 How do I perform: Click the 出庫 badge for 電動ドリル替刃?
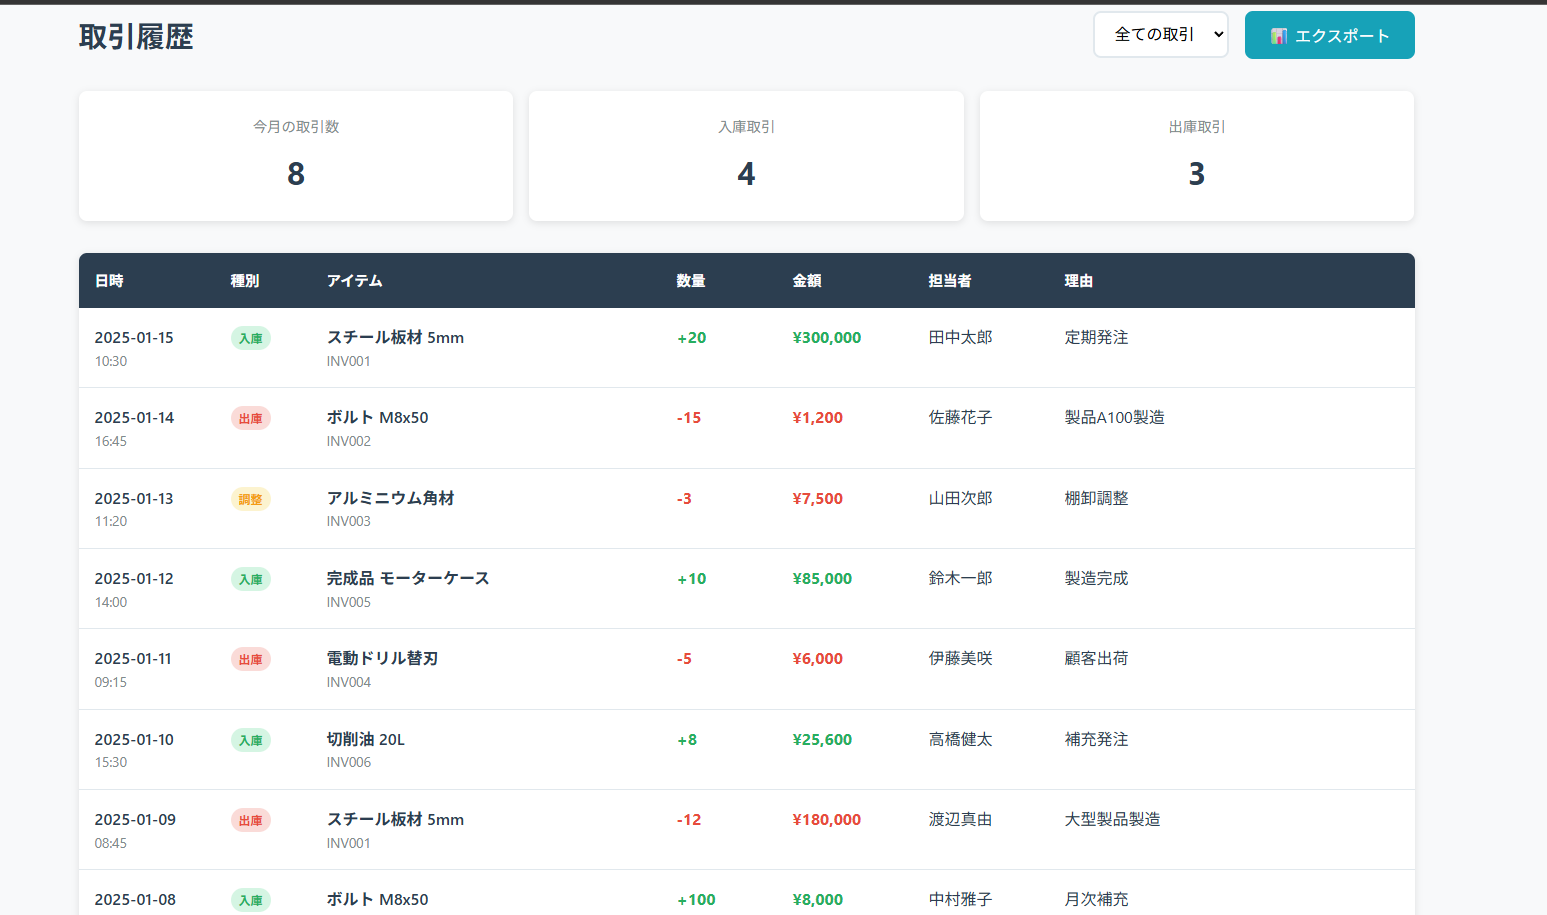pyautogui.click(x=250, y=660)
